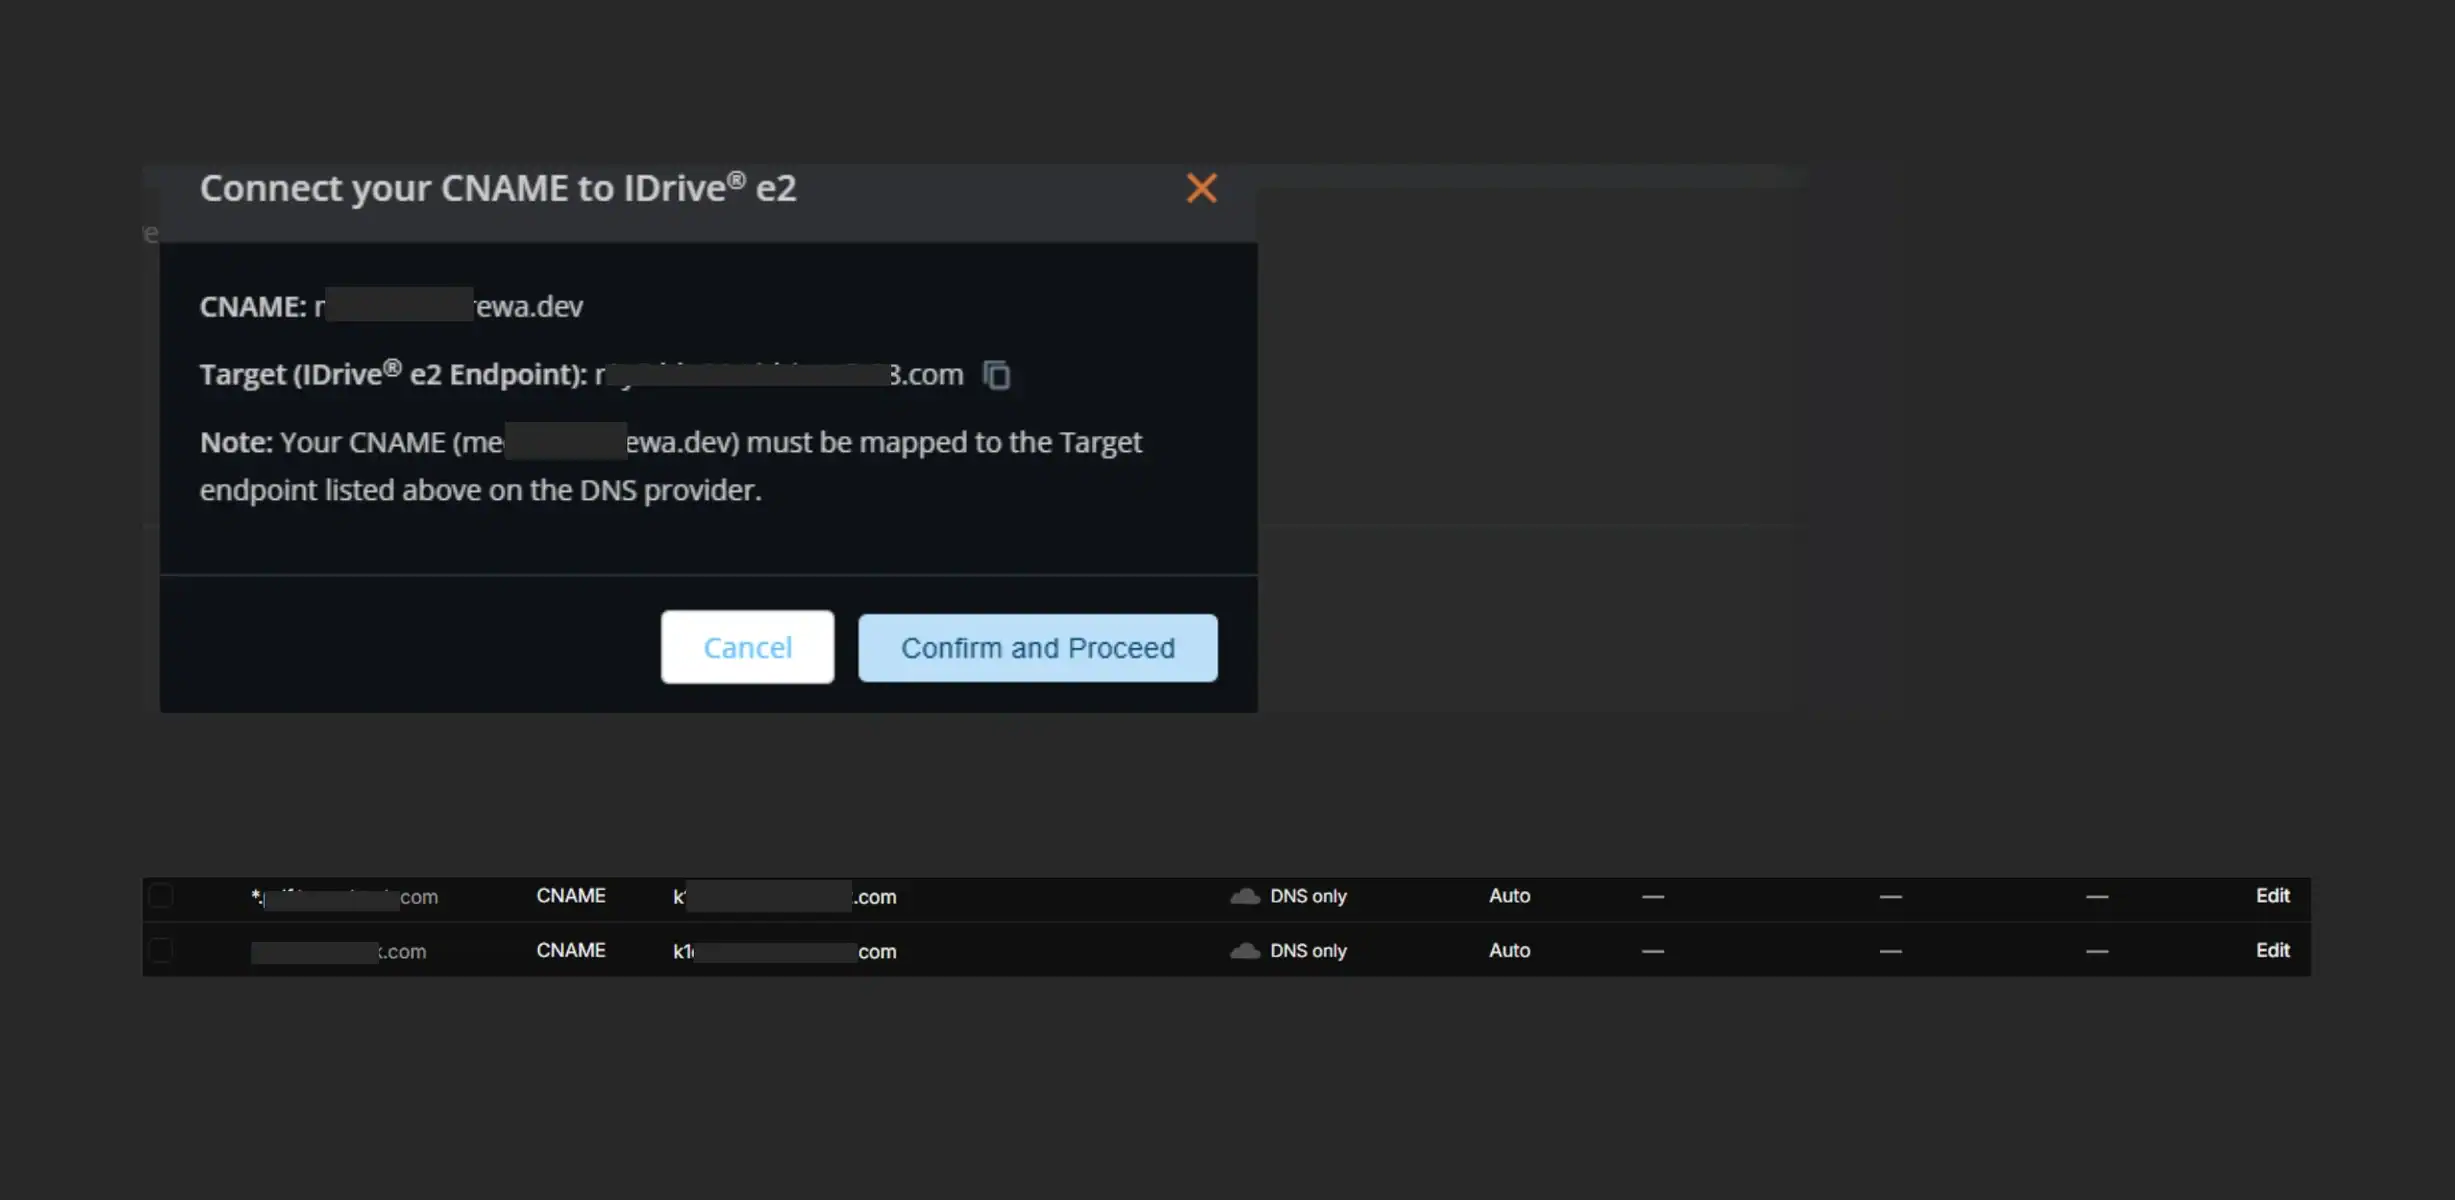Tick the checkbox for the wildcard CNAME record
Viewport: 2455px width, 1200px height.
[x=160, y=896]
